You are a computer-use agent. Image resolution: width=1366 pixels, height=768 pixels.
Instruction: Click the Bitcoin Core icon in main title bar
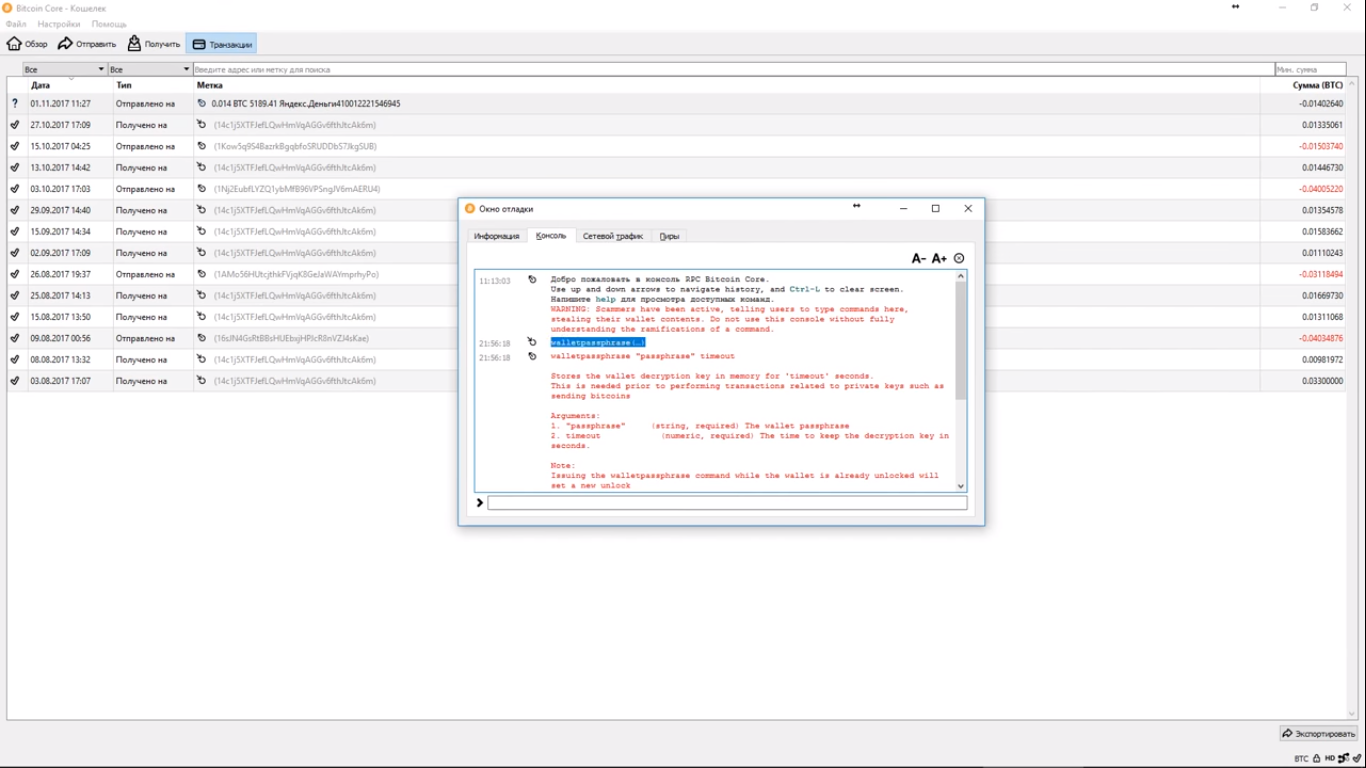click(x=8, y=8)
